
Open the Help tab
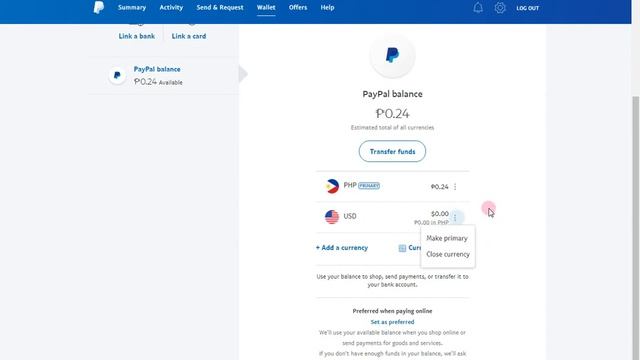[327, 7]
